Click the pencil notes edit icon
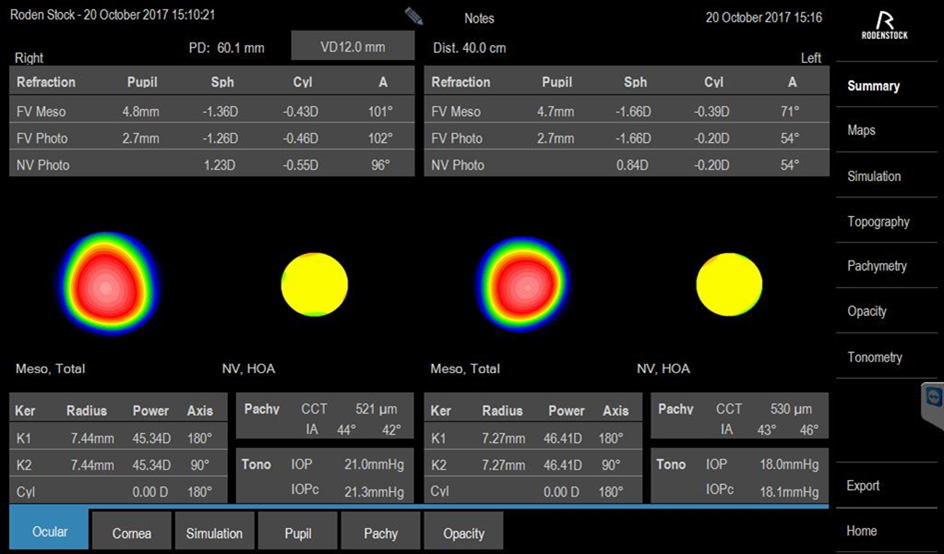Image resolution: width=944 pixels, height=554 pixels. pos(414,16)
